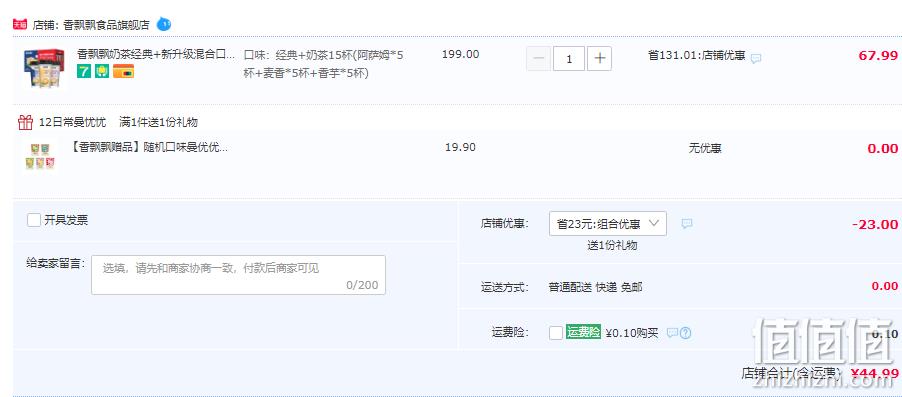Click the ¥44.99 store total
Image resolution: width=902 pixels, height=397 pixels.
pos(874,373)
